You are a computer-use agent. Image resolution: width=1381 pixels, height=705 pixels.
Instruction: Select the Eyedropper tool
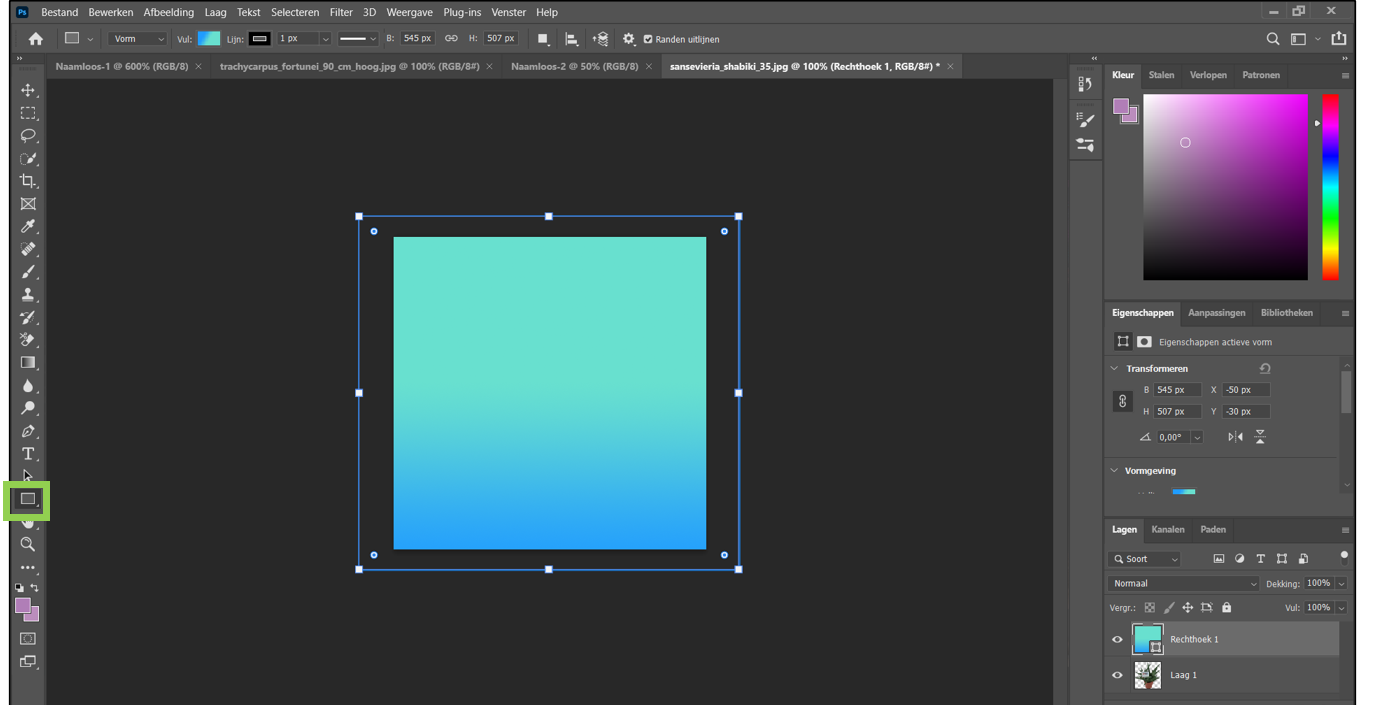coord(28,227)
